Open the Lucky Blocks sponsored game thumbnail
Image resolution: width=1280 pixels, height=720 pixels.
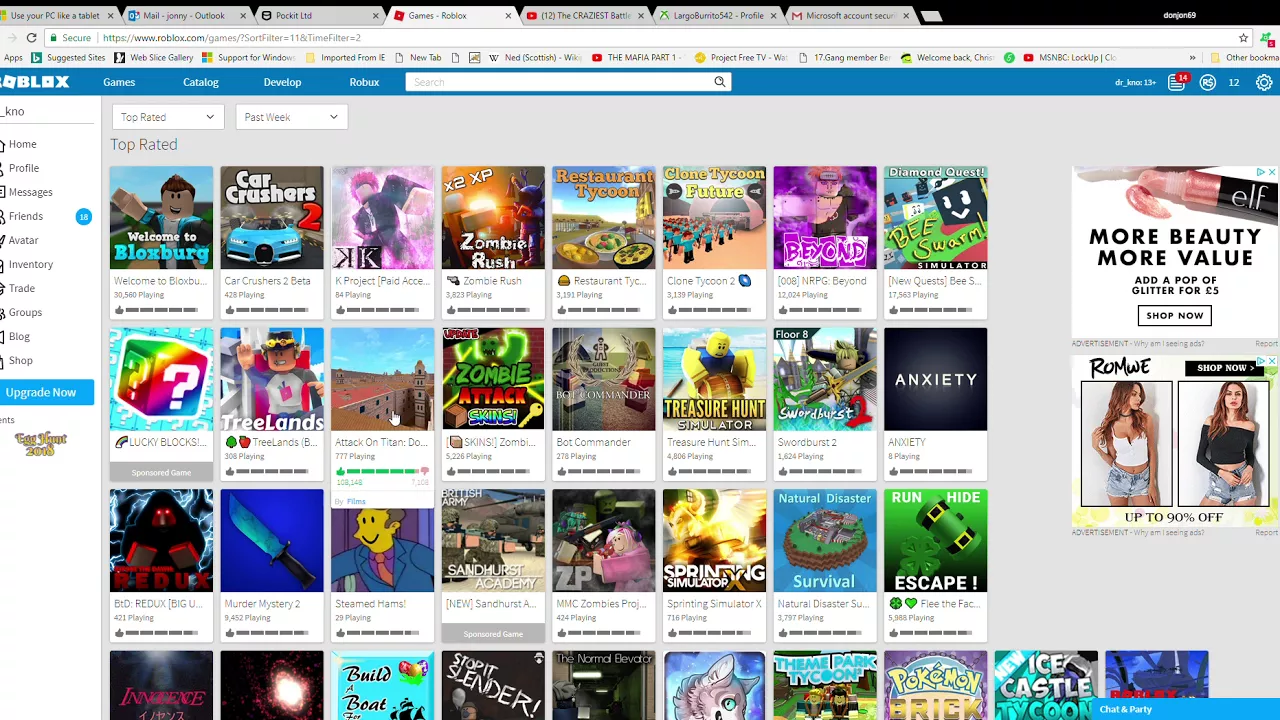(161, 379)
